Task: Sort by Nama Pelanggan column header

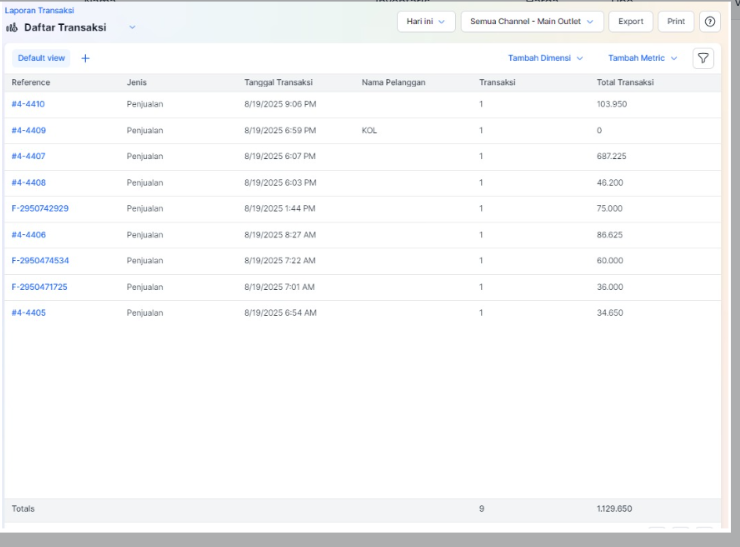Action: tap(394, 83)
